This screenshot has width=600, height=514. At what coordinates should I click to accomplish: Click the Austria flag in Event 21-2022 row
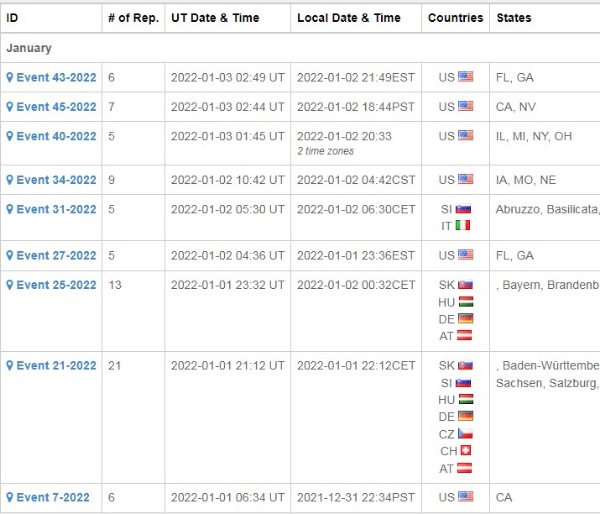coord(465,468)
